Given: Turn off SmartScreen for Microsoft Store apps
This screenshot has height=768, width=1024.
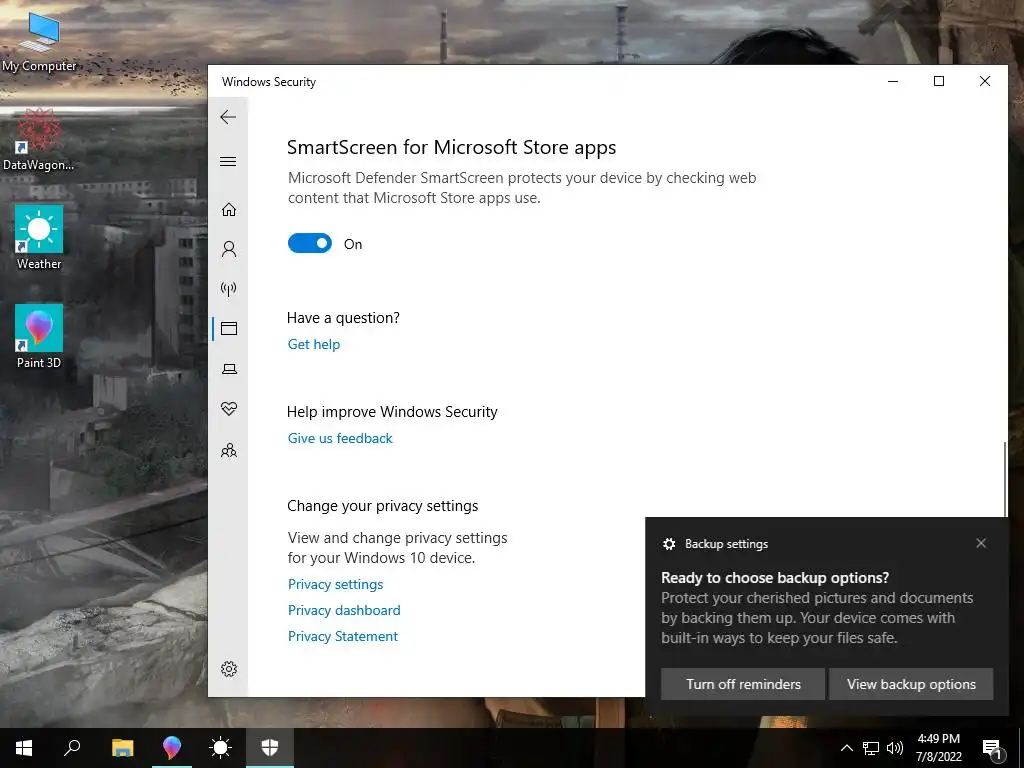Looking at the screenshot, I should tap(310, 244).
